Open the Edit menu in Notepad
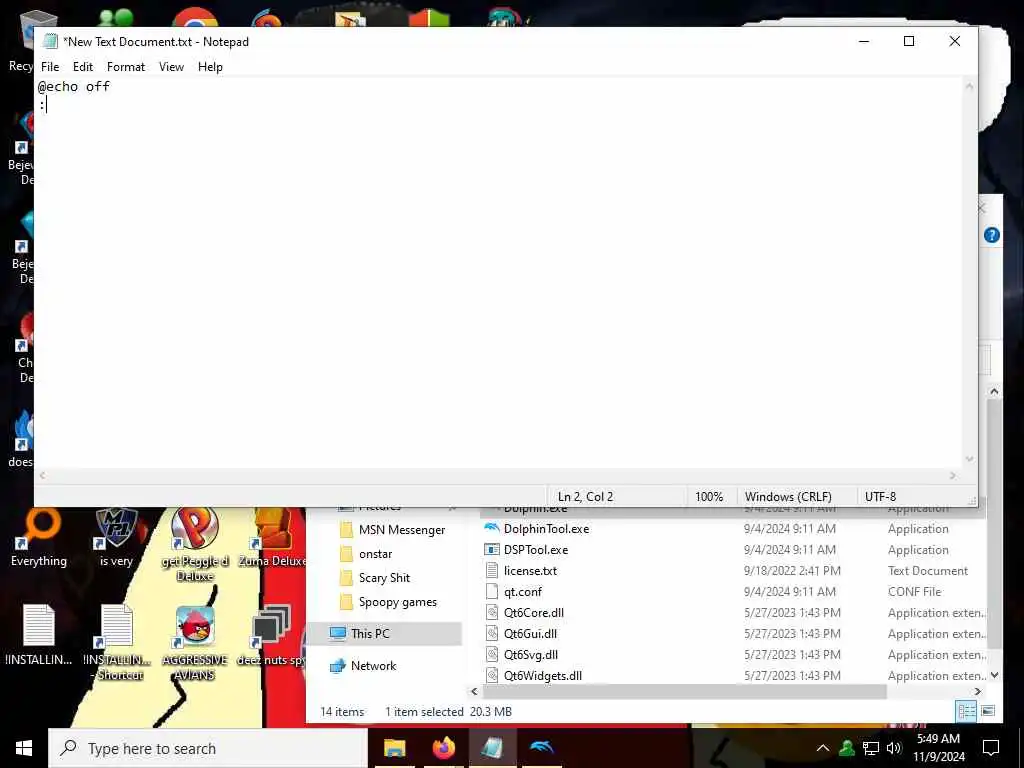Viewport: 1024px width, 768px height. click(82, 67)
